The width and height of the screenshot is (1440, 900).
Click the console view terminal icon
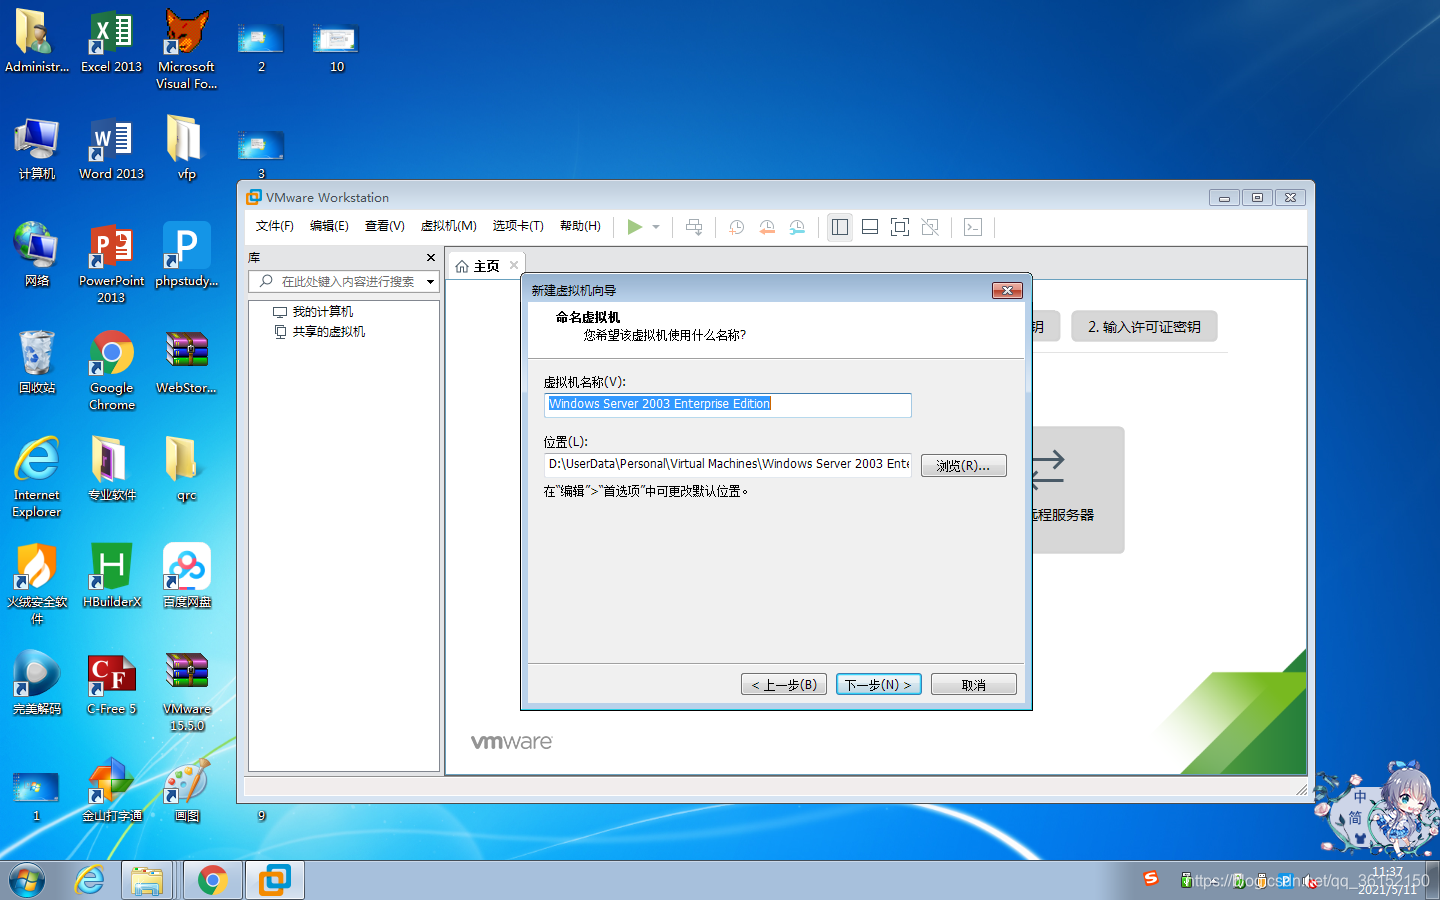click(973, 227)
